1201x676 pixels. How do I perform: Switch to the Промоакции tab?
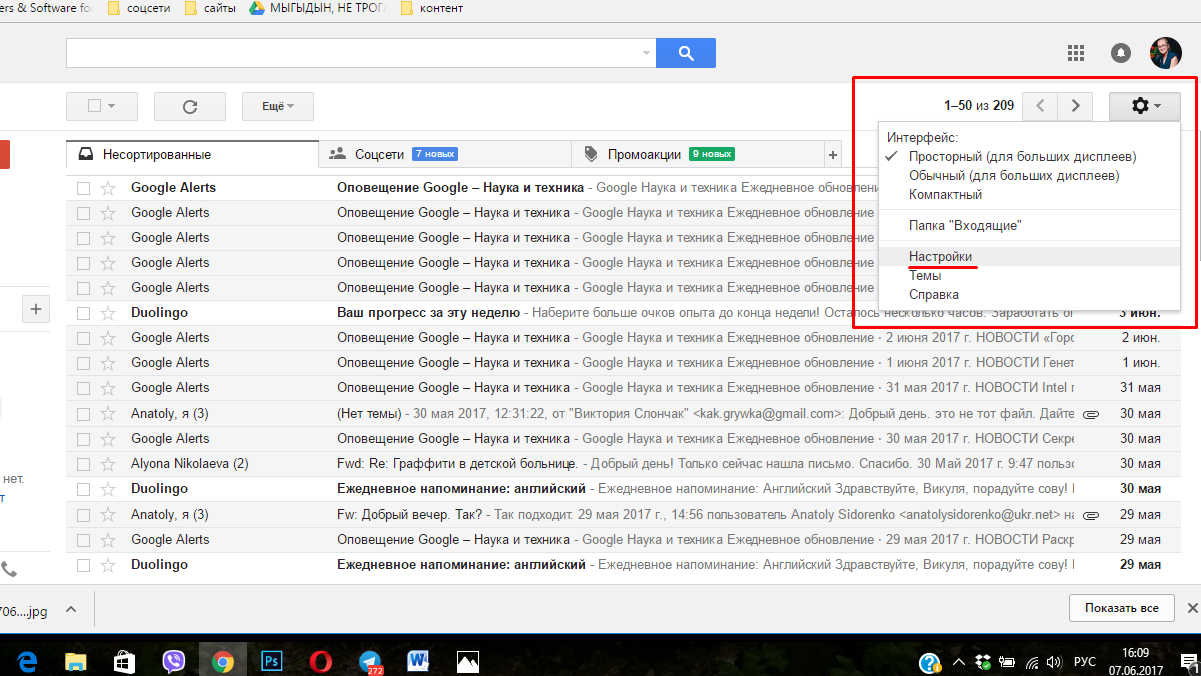click(697, 155)
